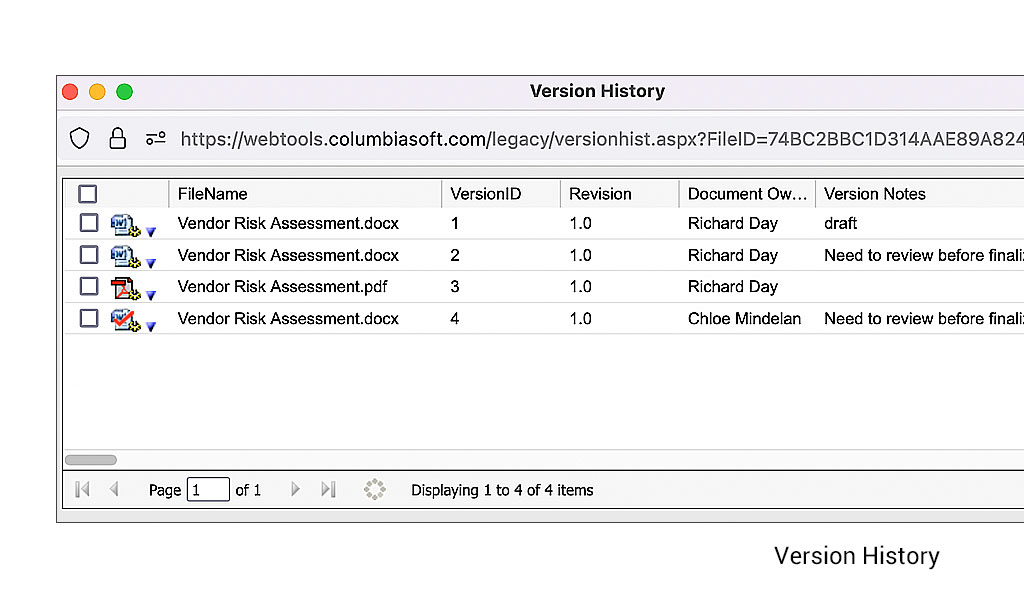
Task: Toggle the select-all checkbox in table header
Action: pyautogui.click(x=88, y=194)
